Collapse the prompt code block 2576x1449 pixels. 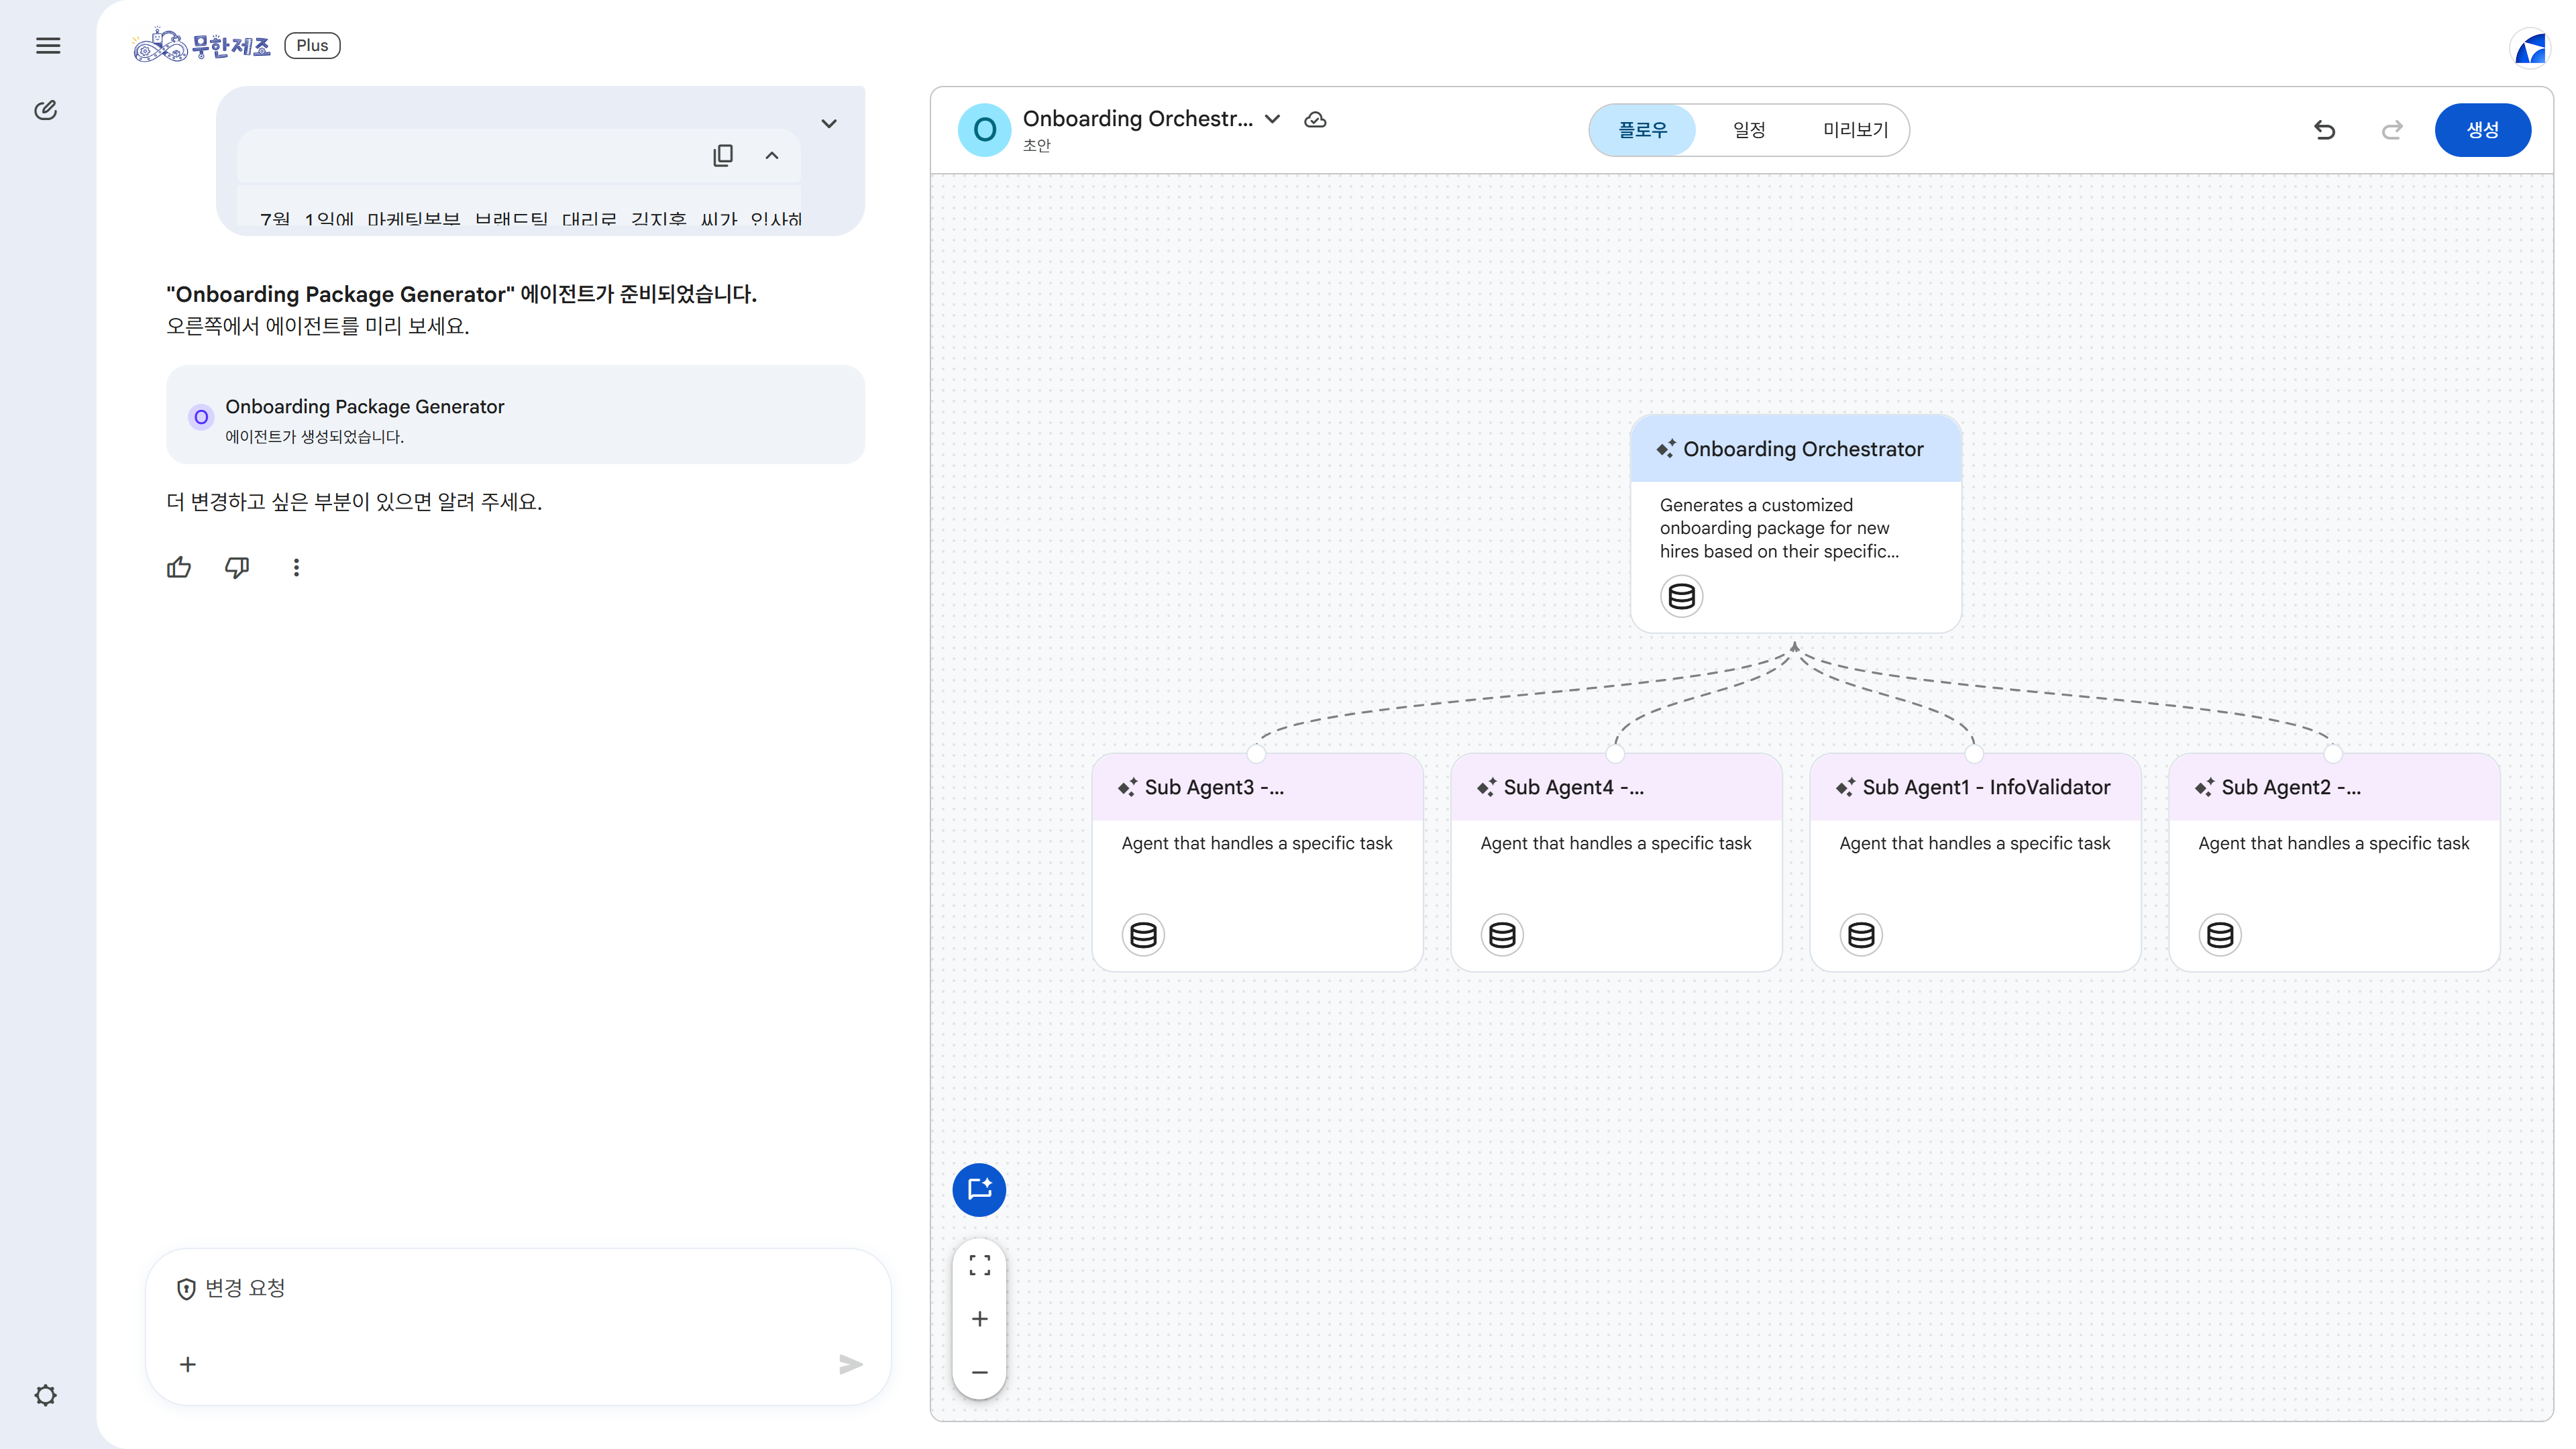(772, 155)
